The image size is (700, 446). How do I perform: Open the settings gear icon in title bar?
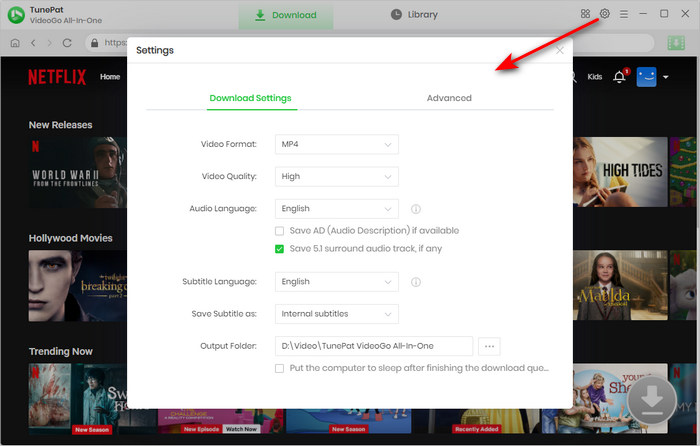[x=604, y=14]
